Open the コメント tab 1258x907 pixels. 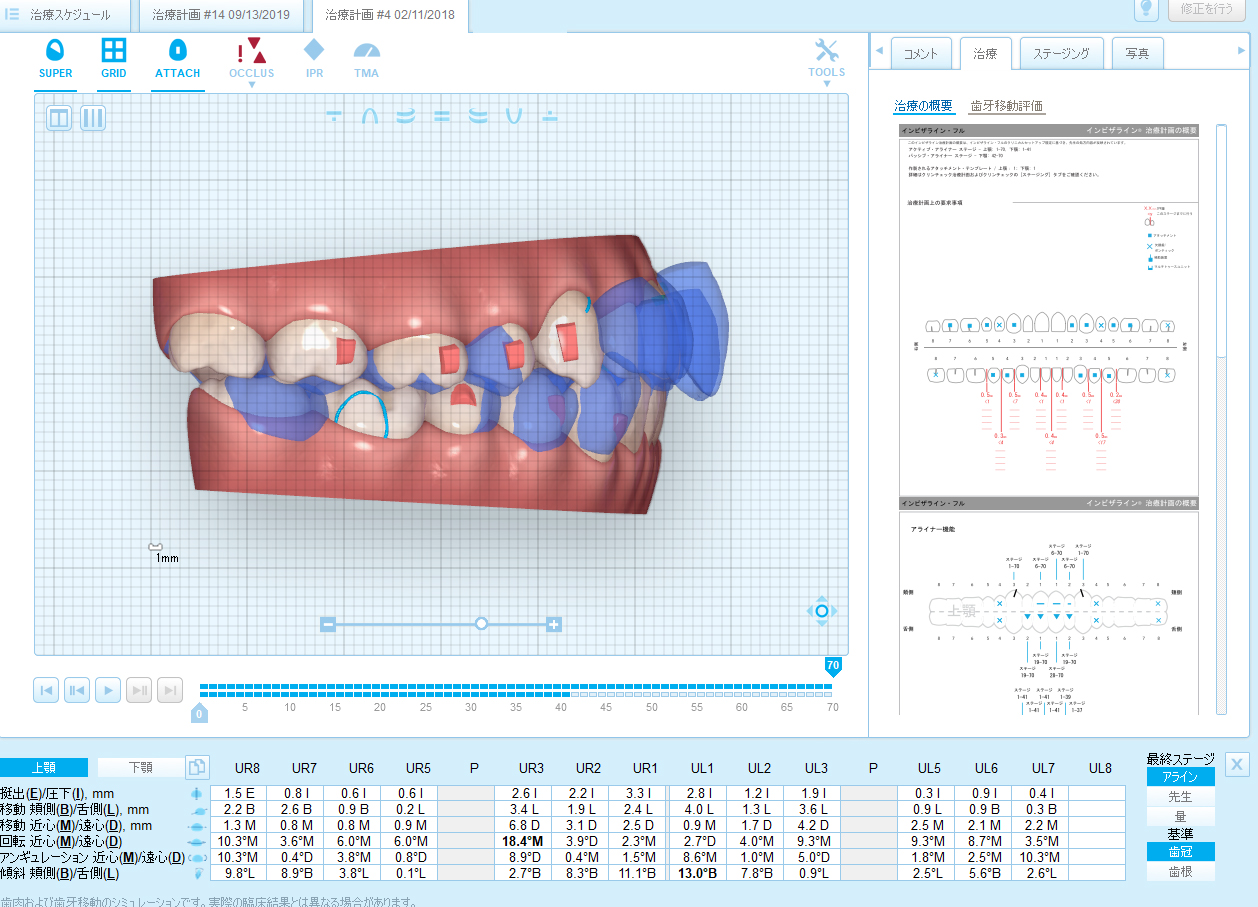920,54
